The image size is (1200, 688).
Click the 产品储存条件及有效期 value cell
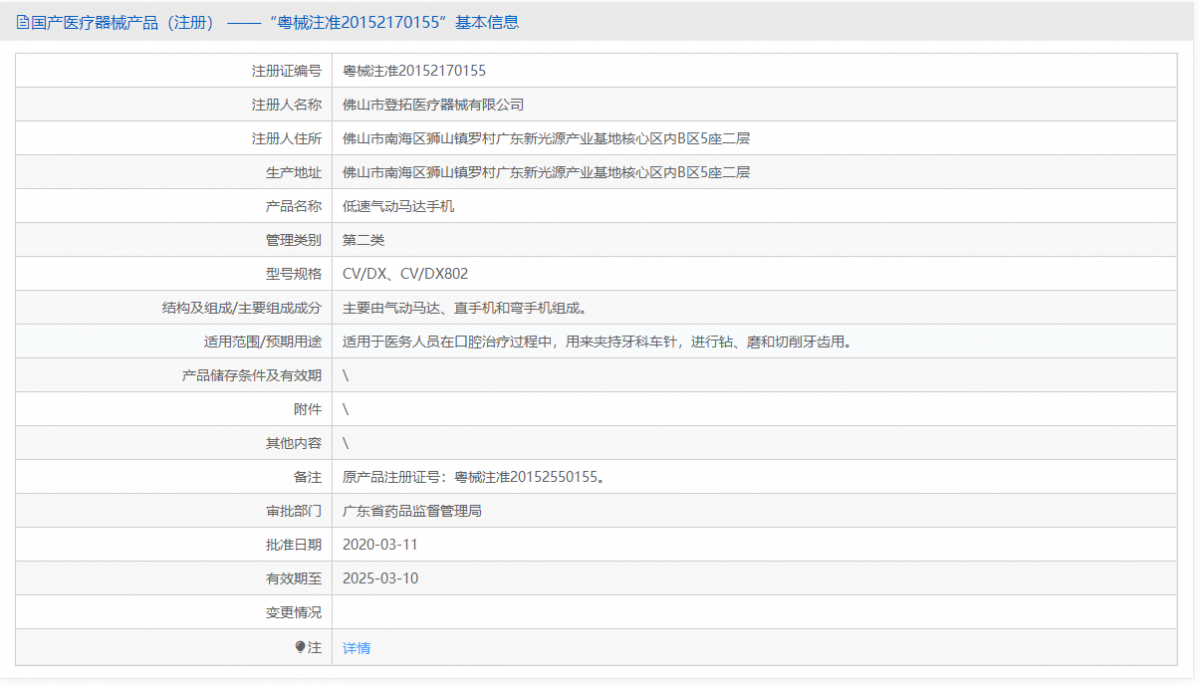pyautogui.click(x=345, y=375)
